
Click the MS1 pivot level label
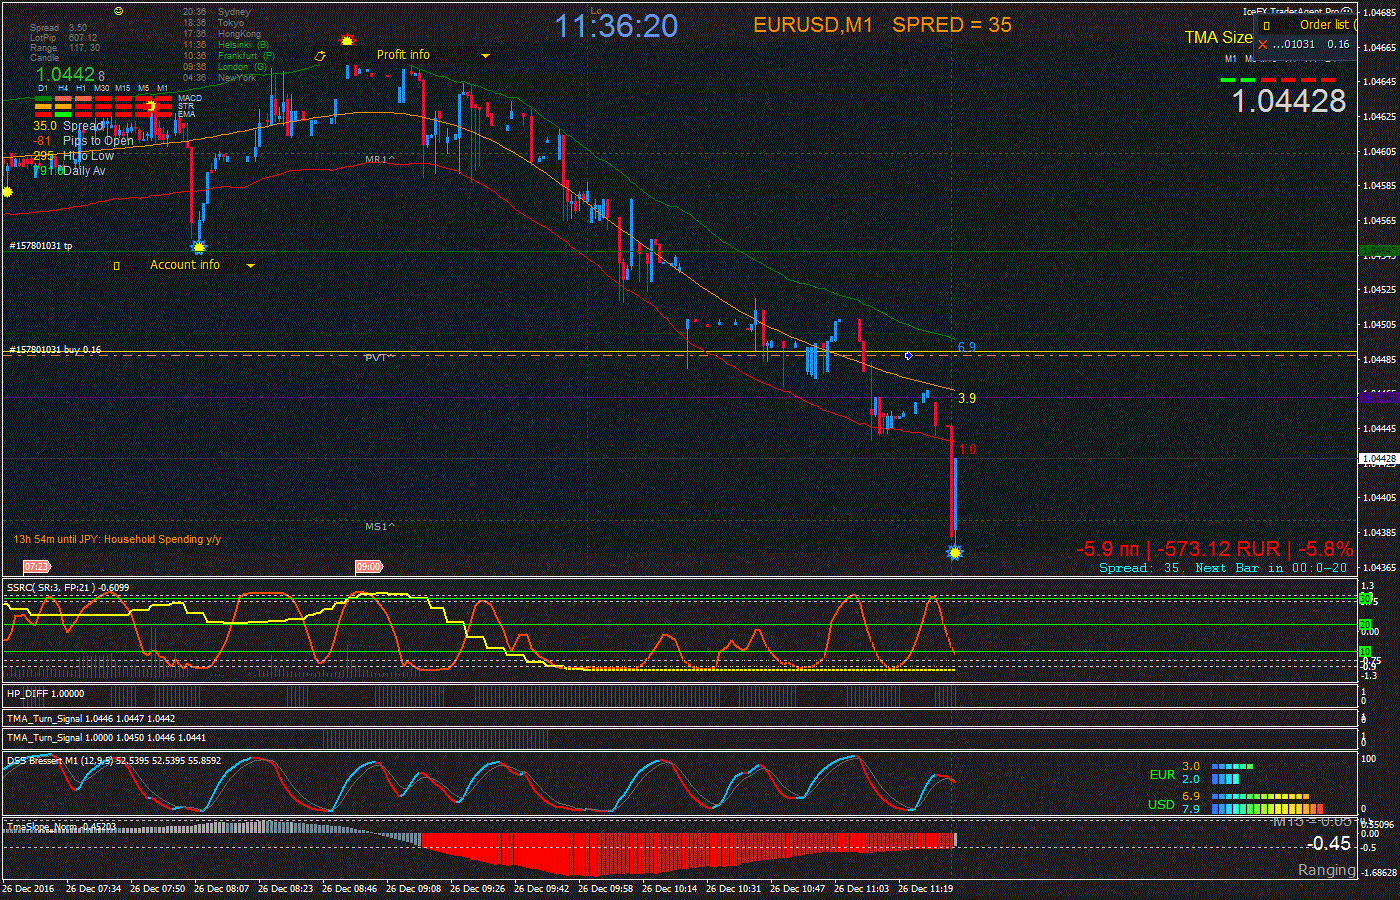(380, 526)
